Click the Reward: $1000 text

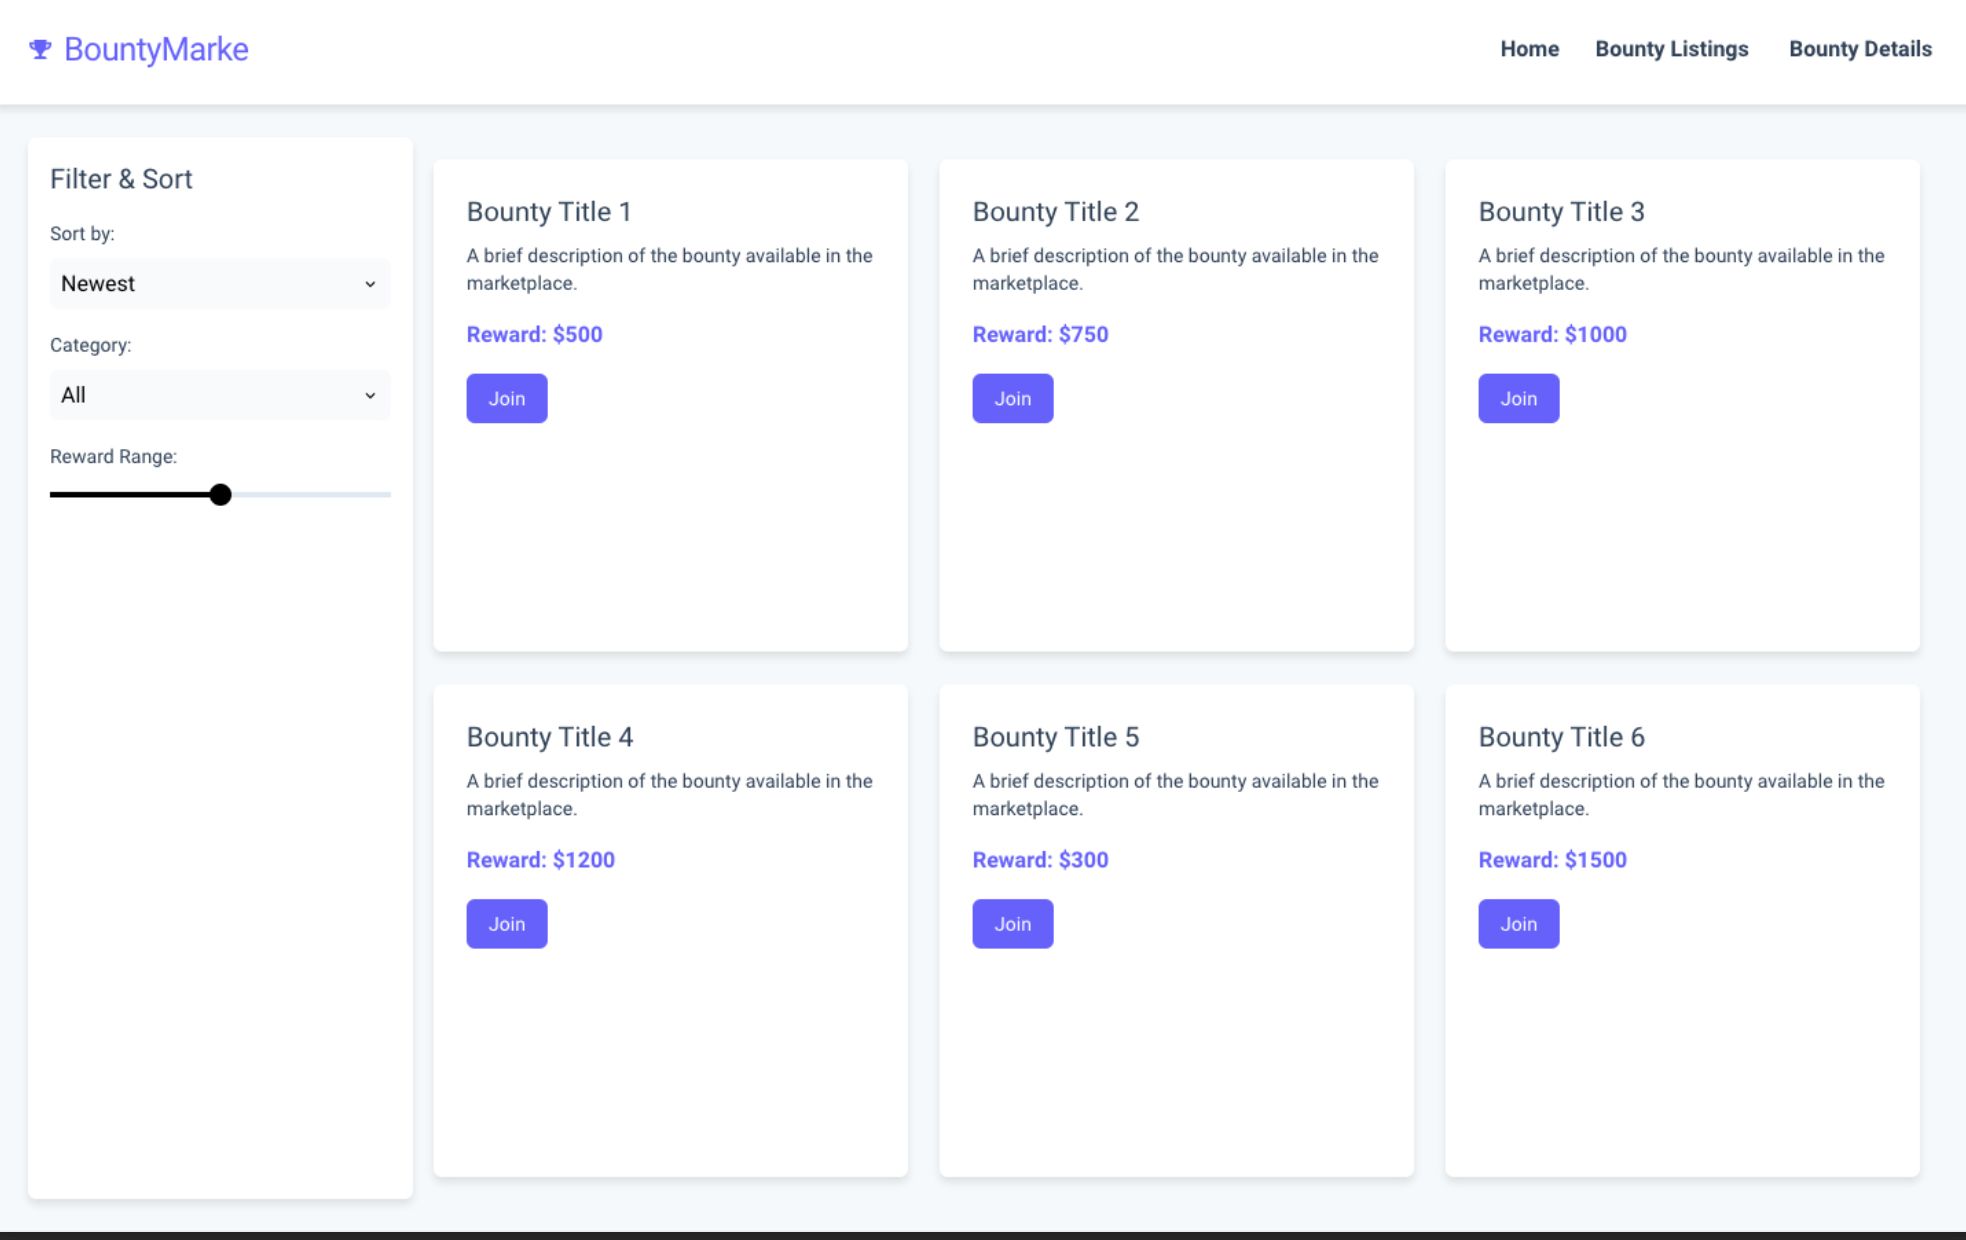tap(1553, 334)
